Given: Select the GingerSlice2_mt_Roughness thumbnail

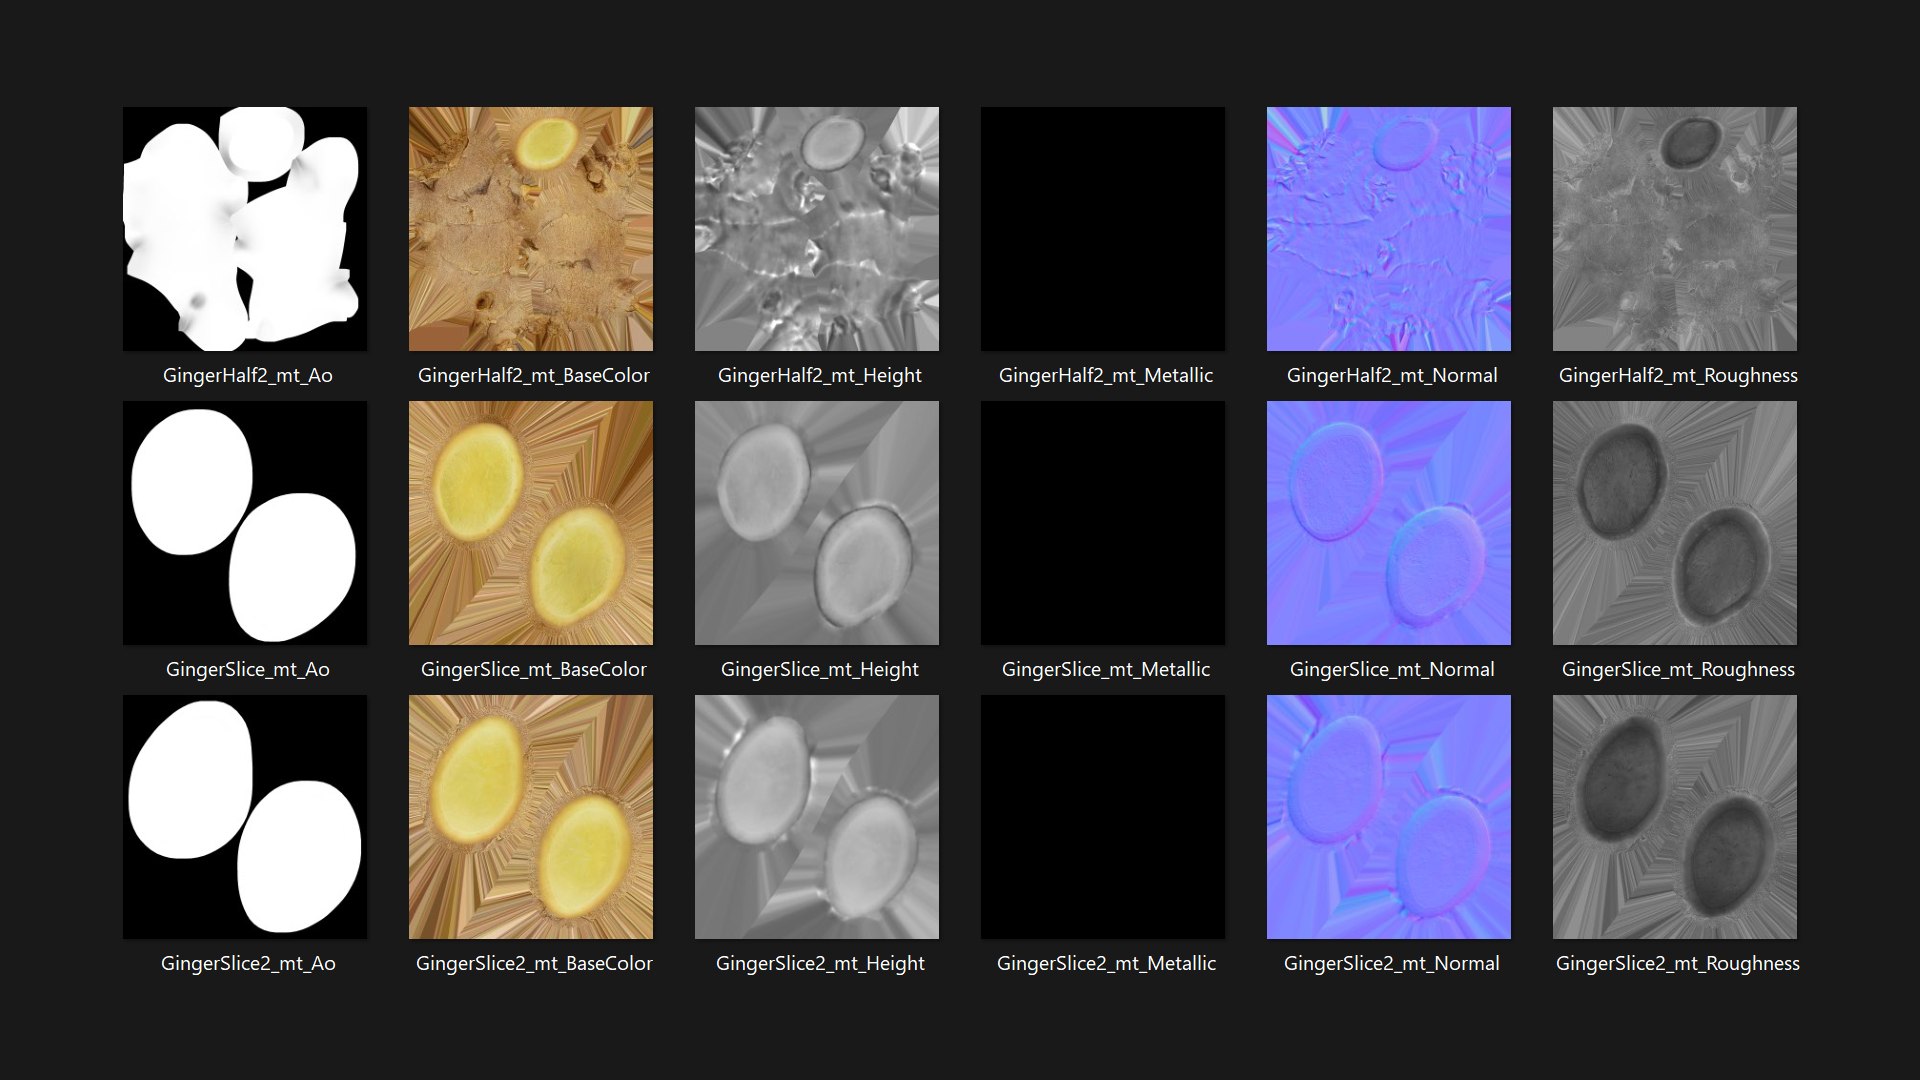Looking at the screenshot, I should [x=1675, y=817].
